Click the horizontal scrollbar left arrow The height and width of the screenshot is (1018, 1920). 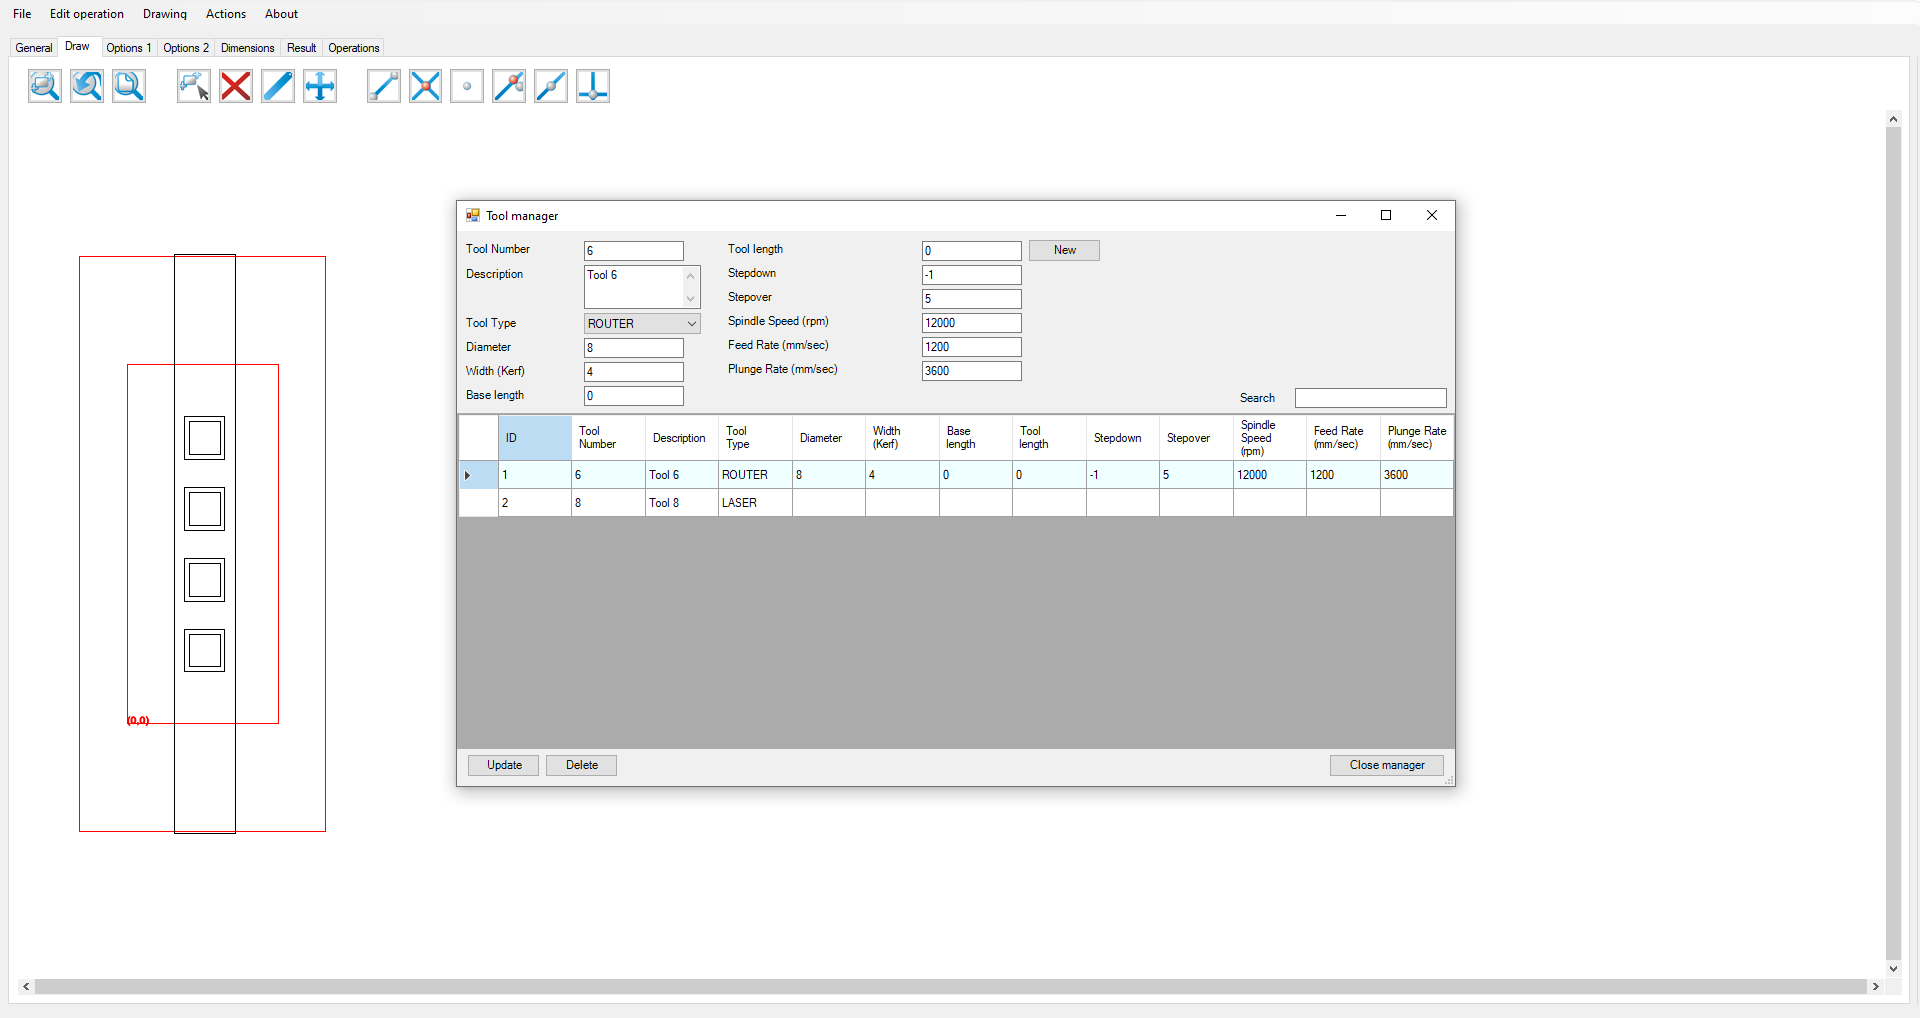pyautogui.click(x=26, y=986)
